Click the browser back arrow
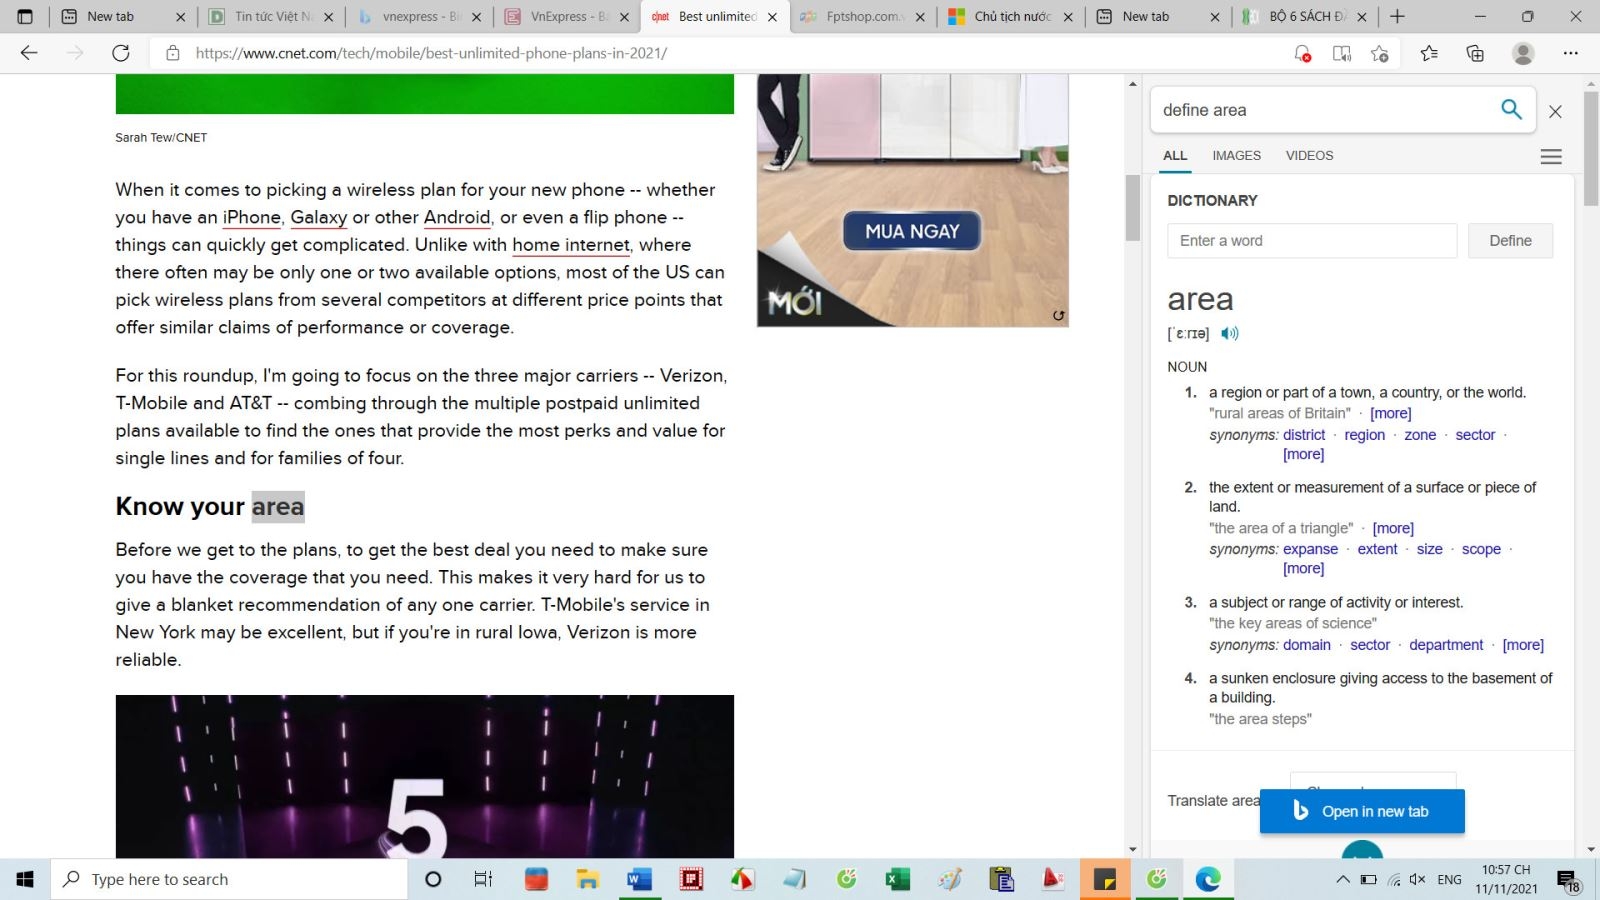The width and height of the screenshot is (1600, 900). [x=29, y=53]
